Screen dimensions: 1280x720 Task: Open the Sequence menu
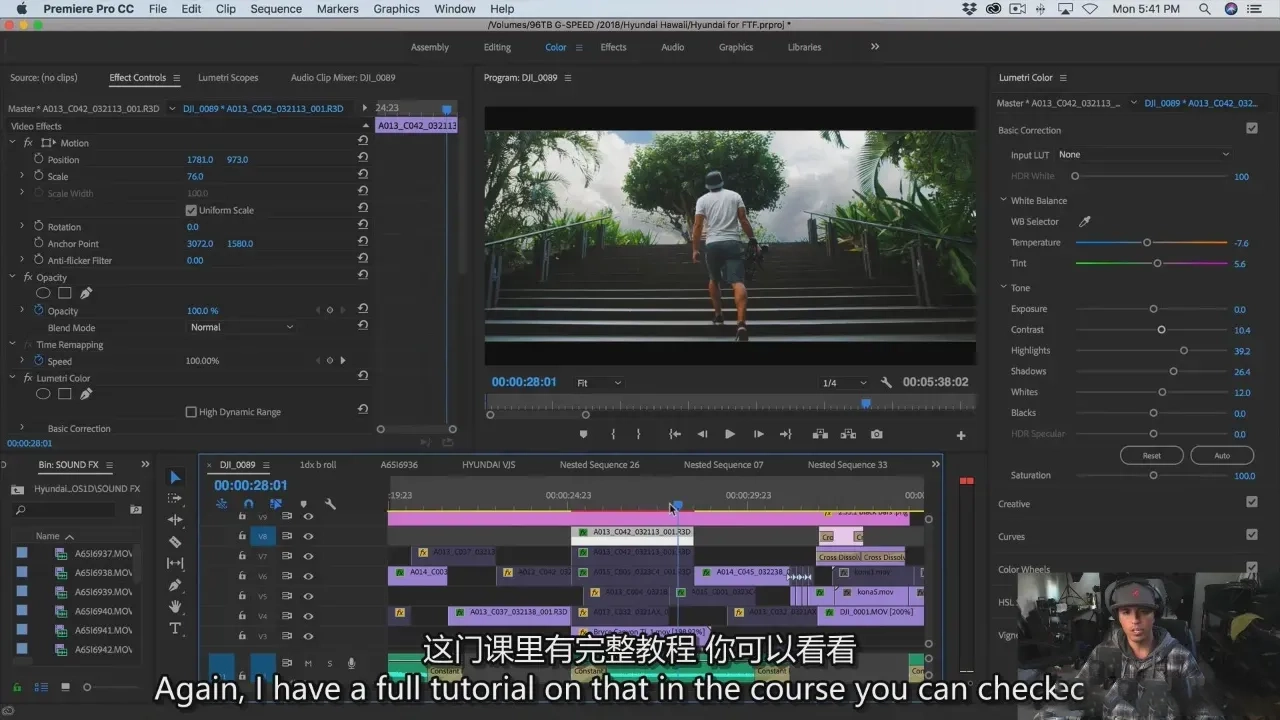click(x=276, y=9)
